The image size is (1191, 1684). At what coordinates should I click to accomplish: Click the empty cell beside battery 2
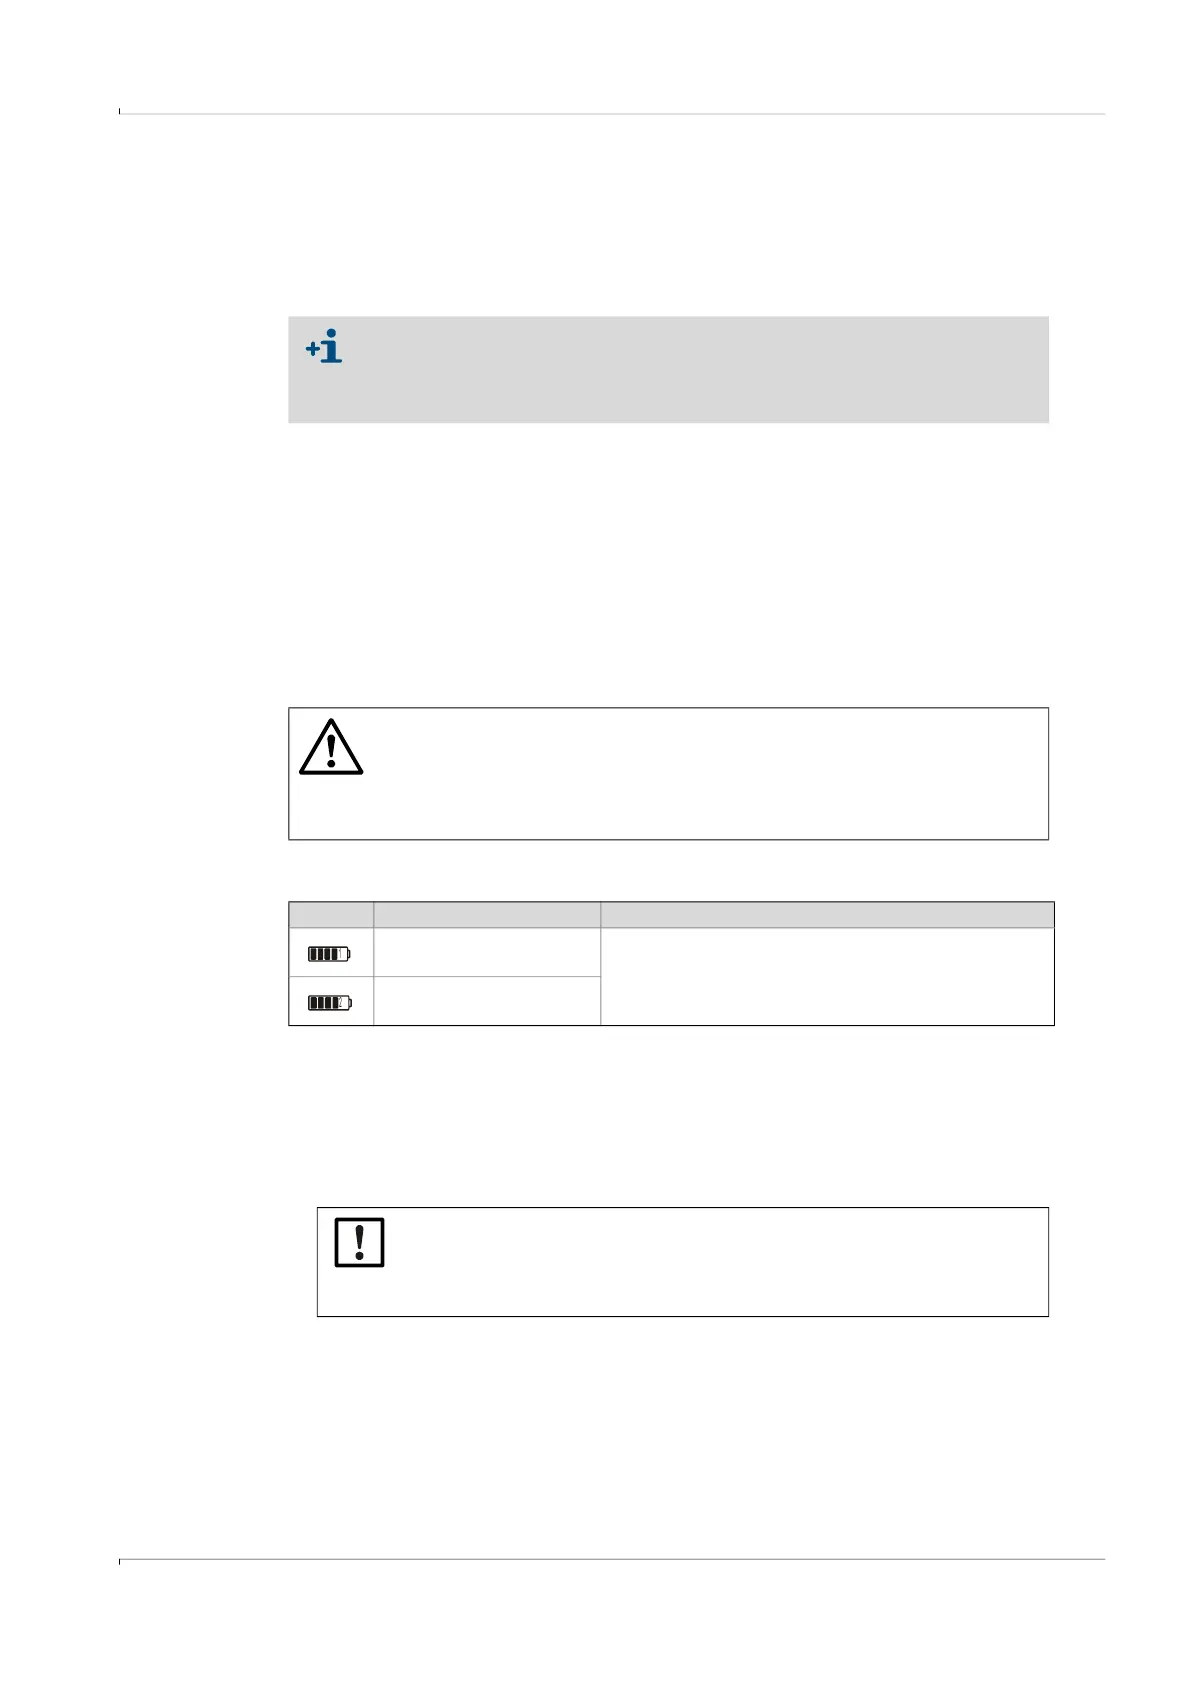tap(487, 1001)
